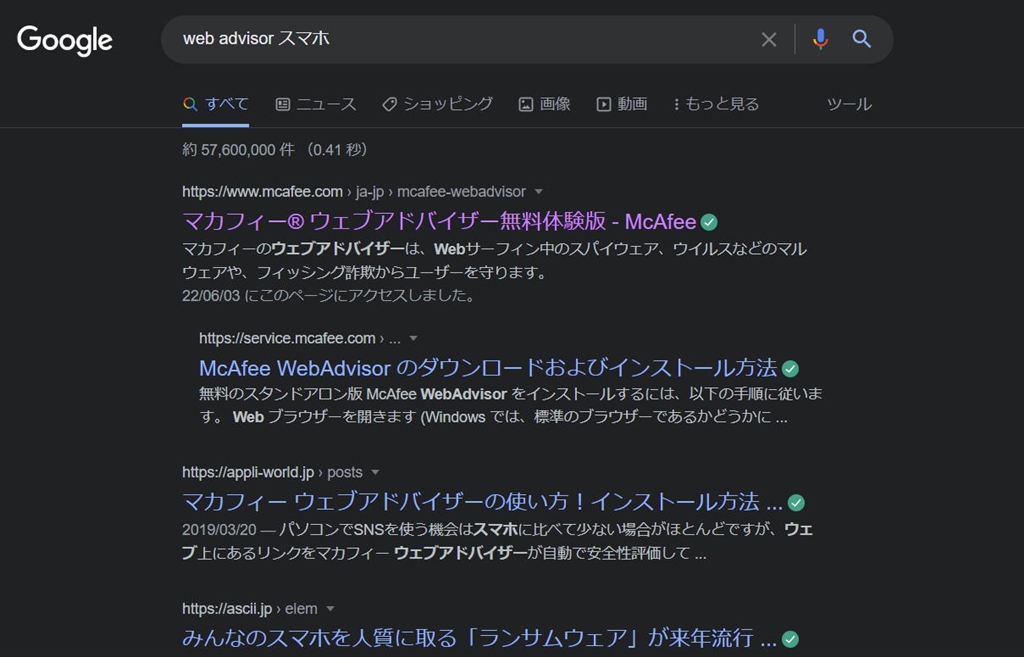The image size is (1024, 657).
Task: Expand the arrow beside appli-world.jp posts
Action: click(x=375, y=472)
